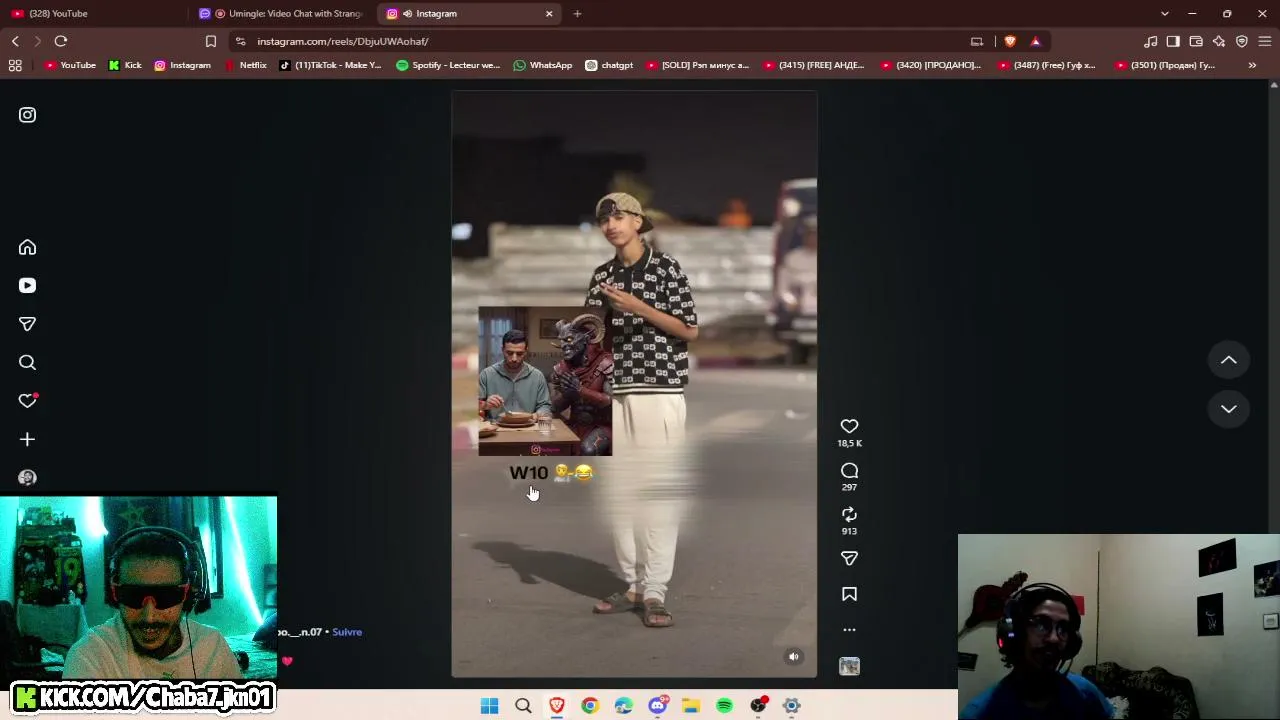This screenshot has width=1280, height=720.
Task: Open Leo AI sparkle icon
Action: coord(1219,41)
